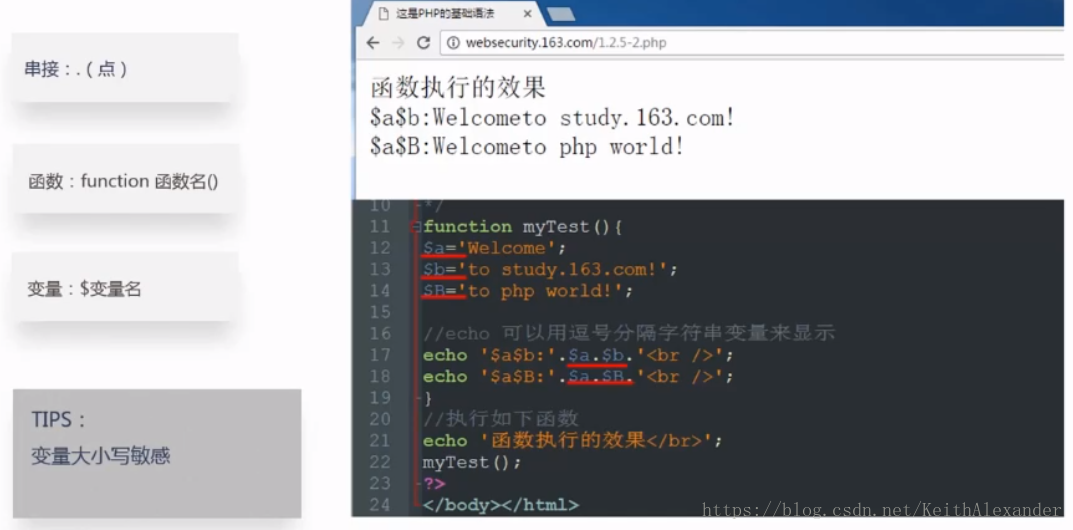This screenshot has height=530, width=1073.
Task: Click code line echo '函数执行的效果</br>'
Action: pos(573,440)
